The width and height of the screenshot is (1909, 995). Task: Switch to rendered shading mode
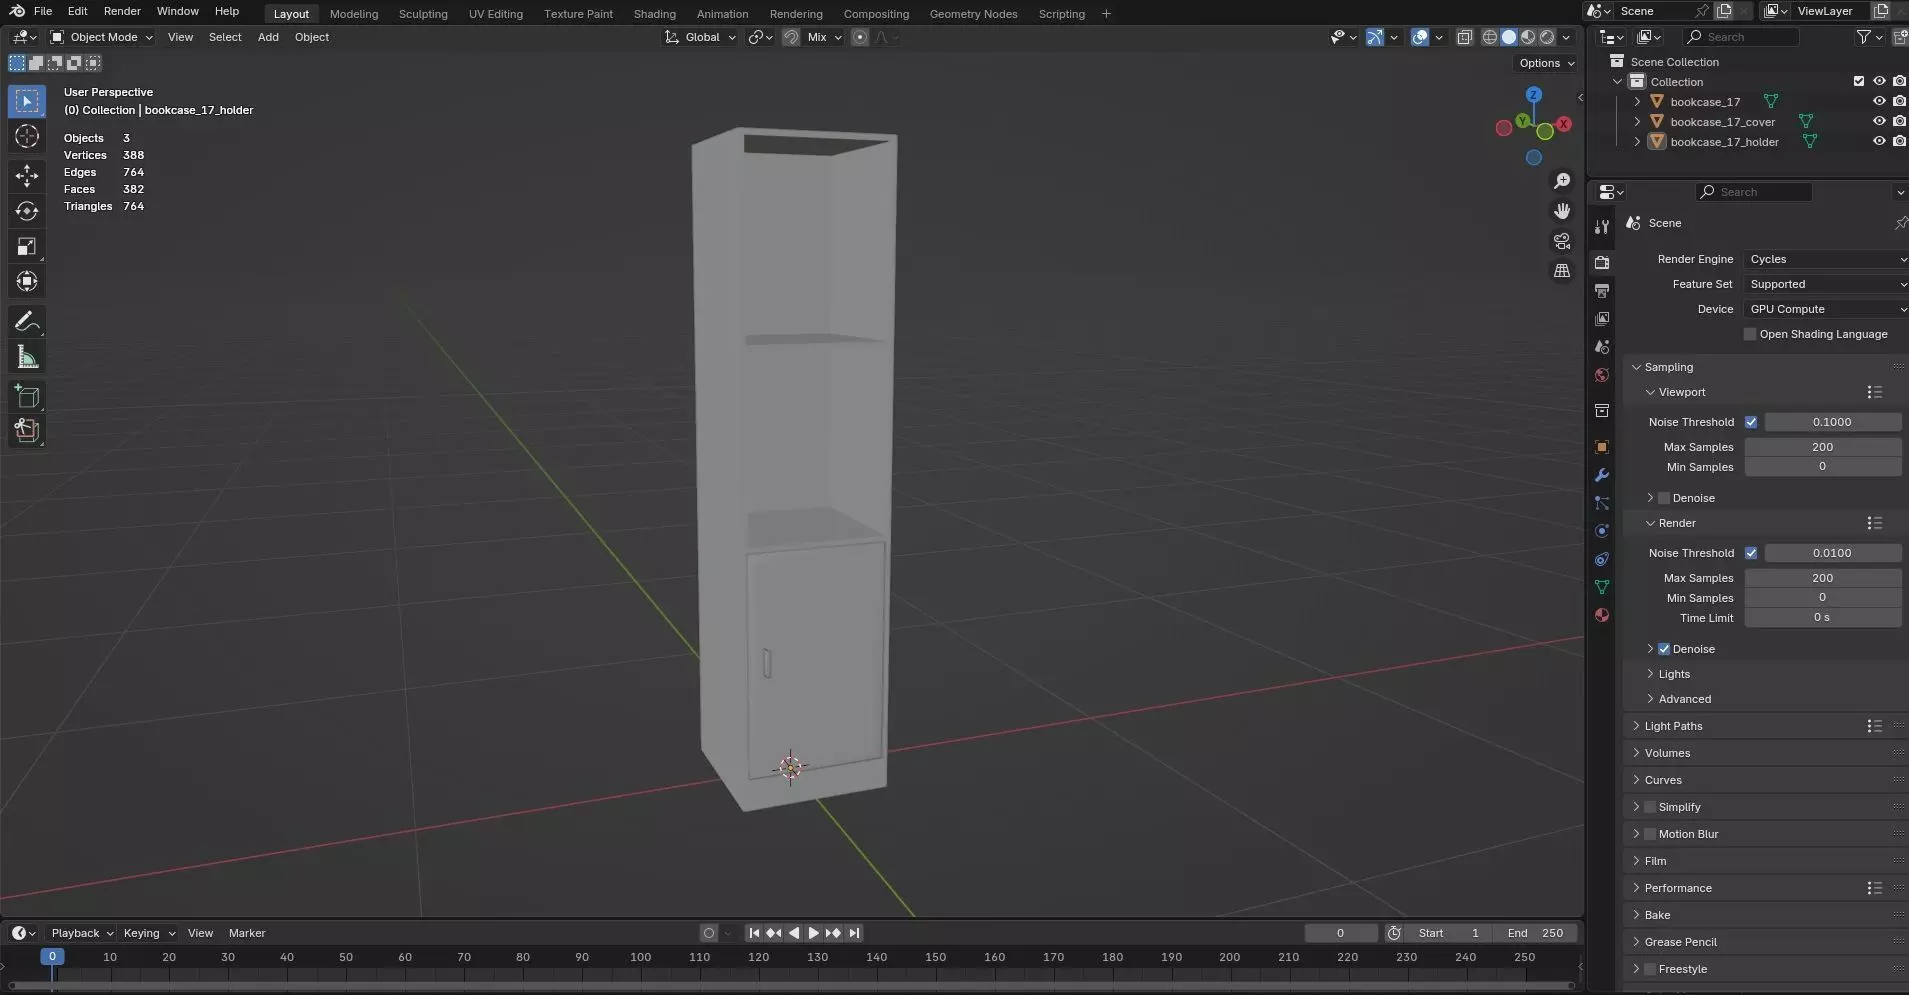[x=1547, y=37]
